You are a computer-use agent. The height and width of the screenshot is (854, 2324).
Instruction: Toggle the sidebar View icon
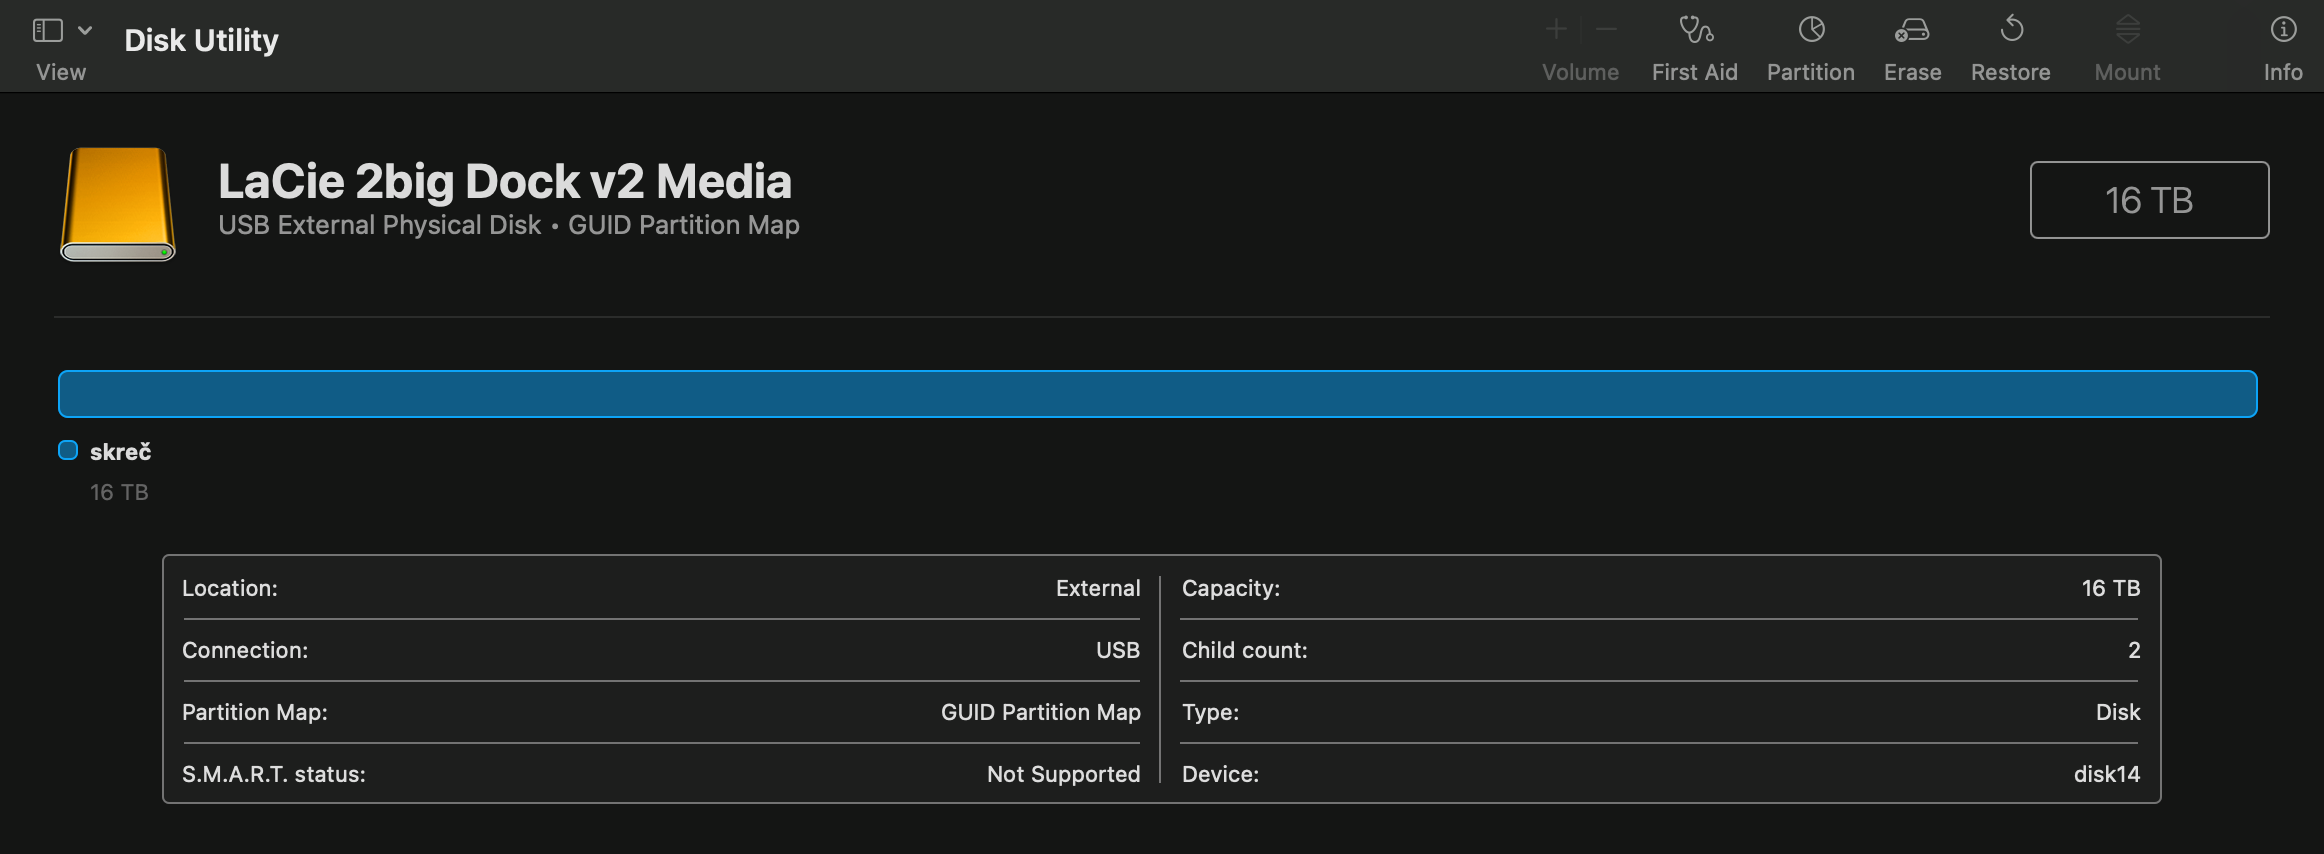(x=48, y=31)
